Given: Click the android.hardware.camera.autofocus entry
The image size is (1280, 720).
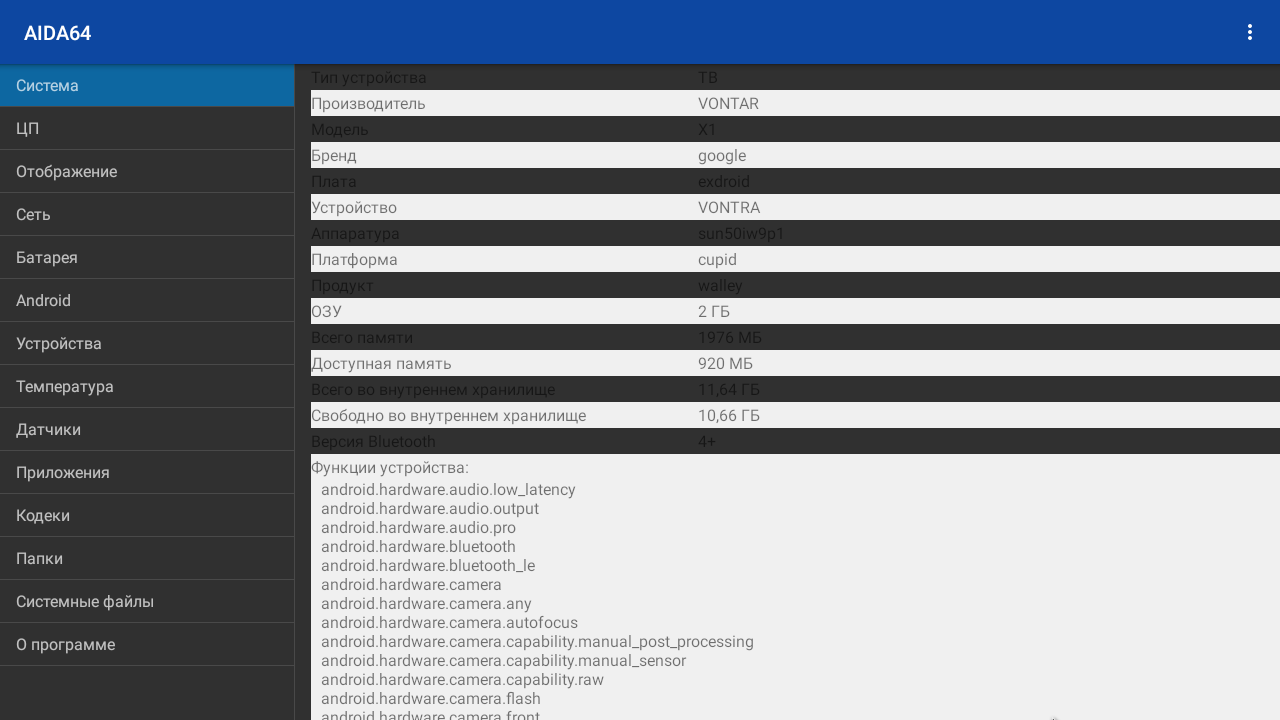Looking at the screenshot, I should 449,623.
